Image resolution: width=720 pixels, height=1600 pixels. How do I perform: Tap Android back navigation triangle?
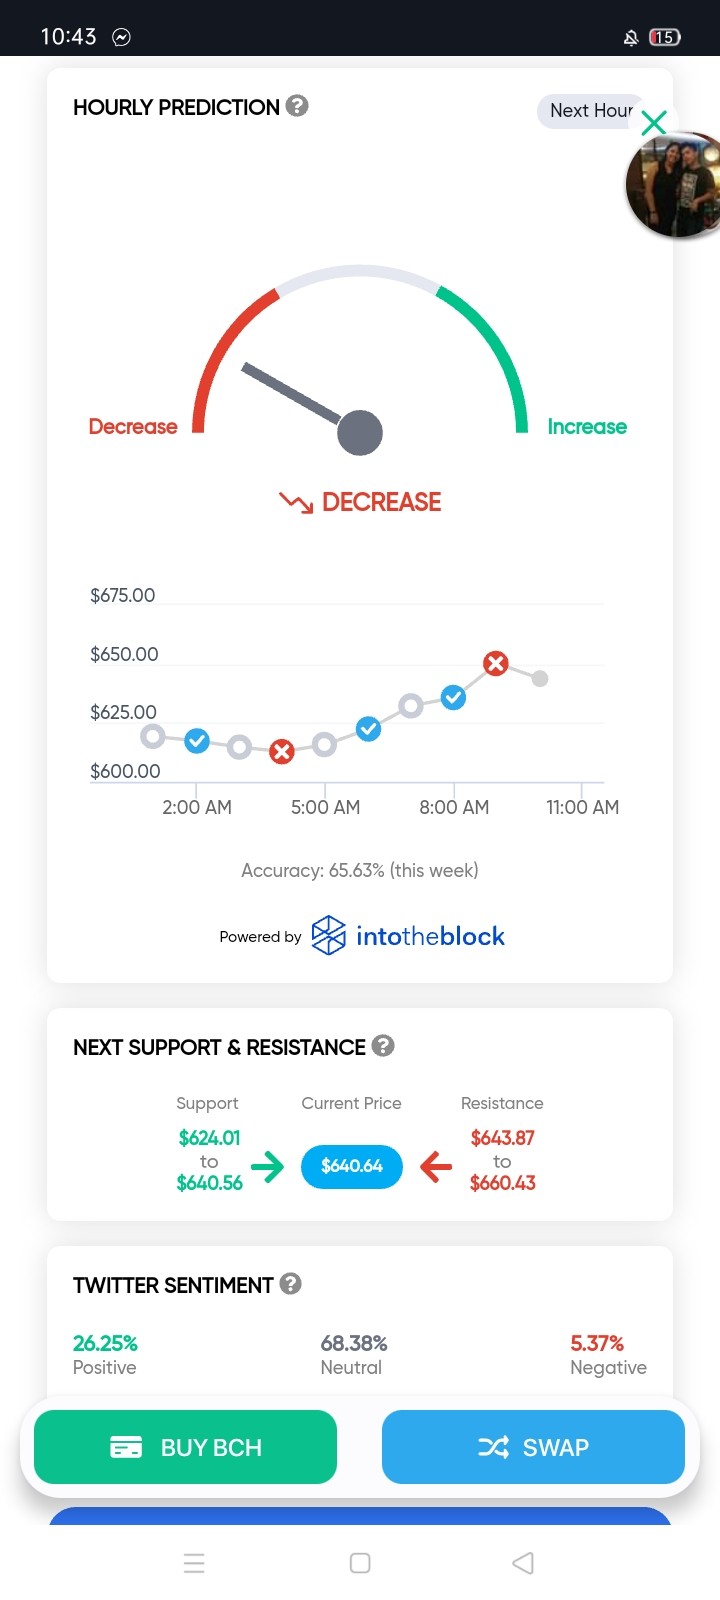(x=523, y=1563)
